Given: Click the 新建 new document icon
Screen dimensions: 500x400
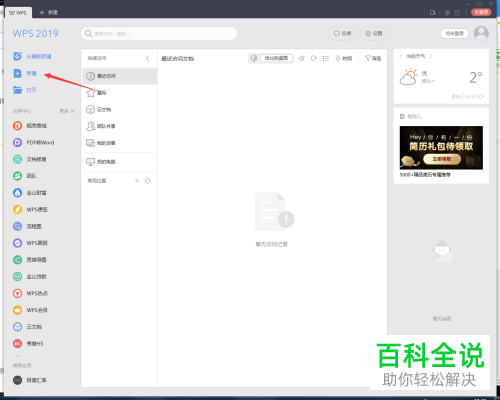Looking at the screenshot, I should (17, 73).
